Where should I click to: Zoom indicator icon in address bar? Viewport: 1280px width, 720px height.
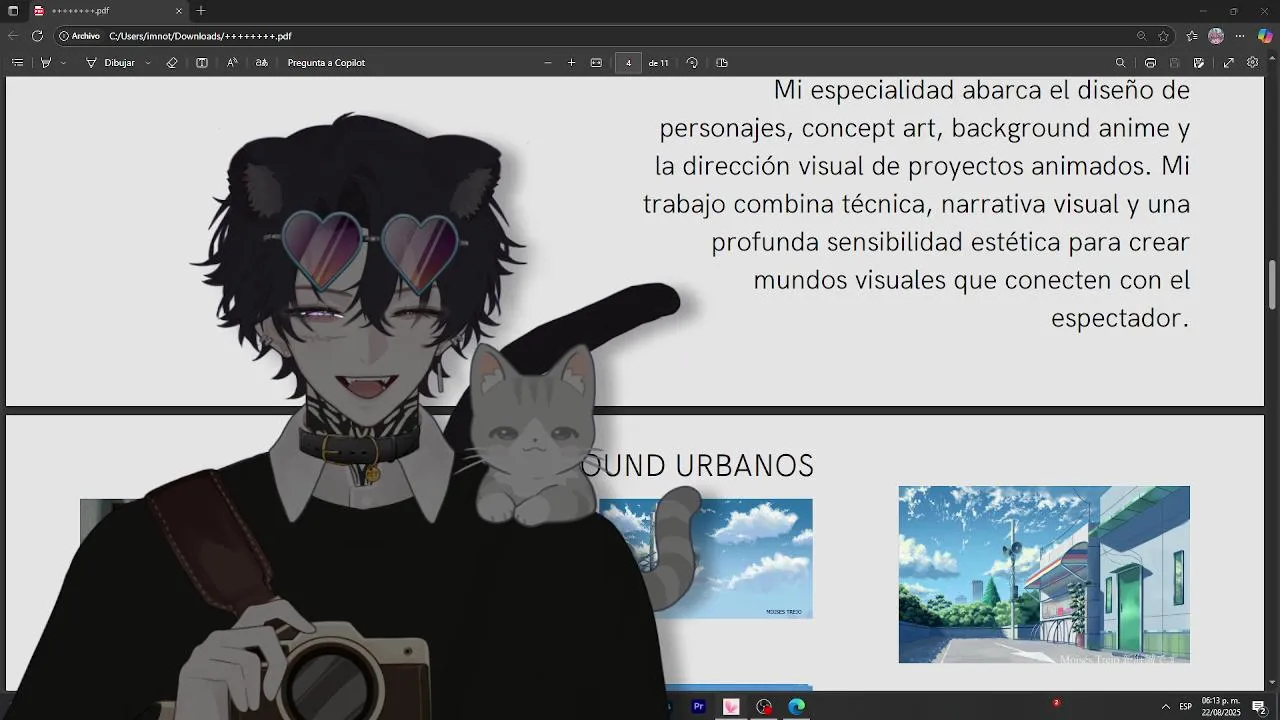coord(1141,36)
